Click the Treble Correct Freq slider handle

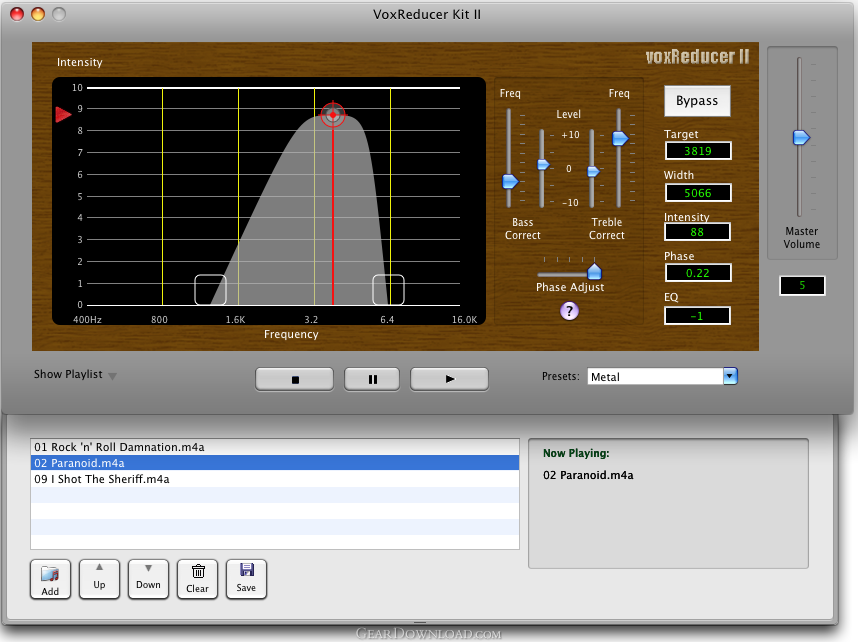pos(620,138)
